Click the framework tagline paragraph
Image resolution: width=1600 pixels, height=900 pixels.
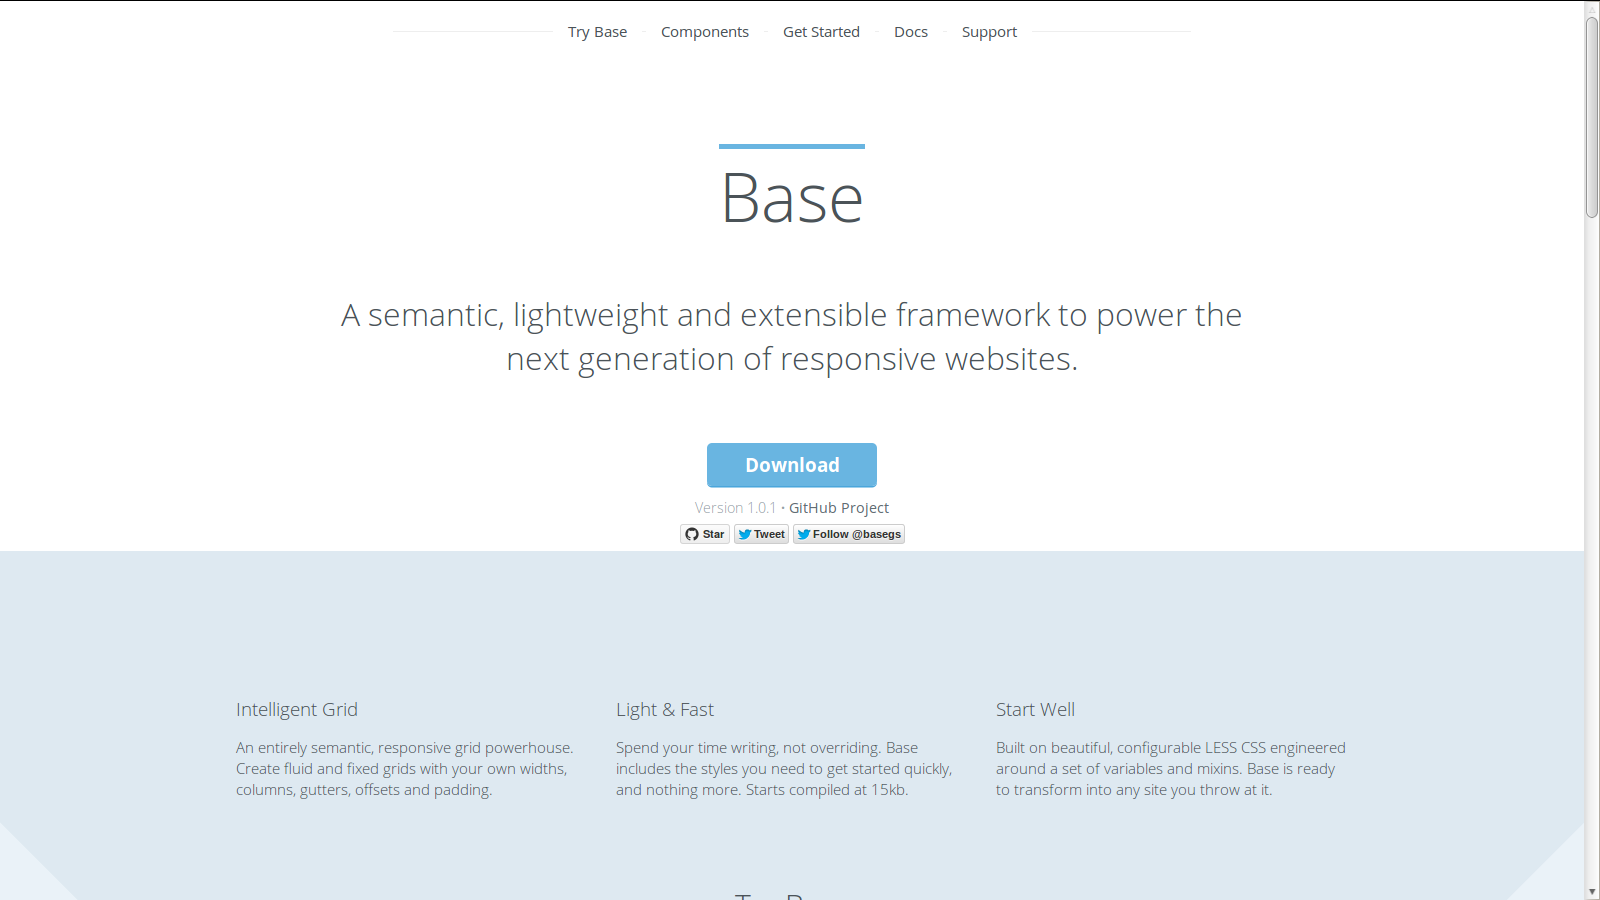792,337
